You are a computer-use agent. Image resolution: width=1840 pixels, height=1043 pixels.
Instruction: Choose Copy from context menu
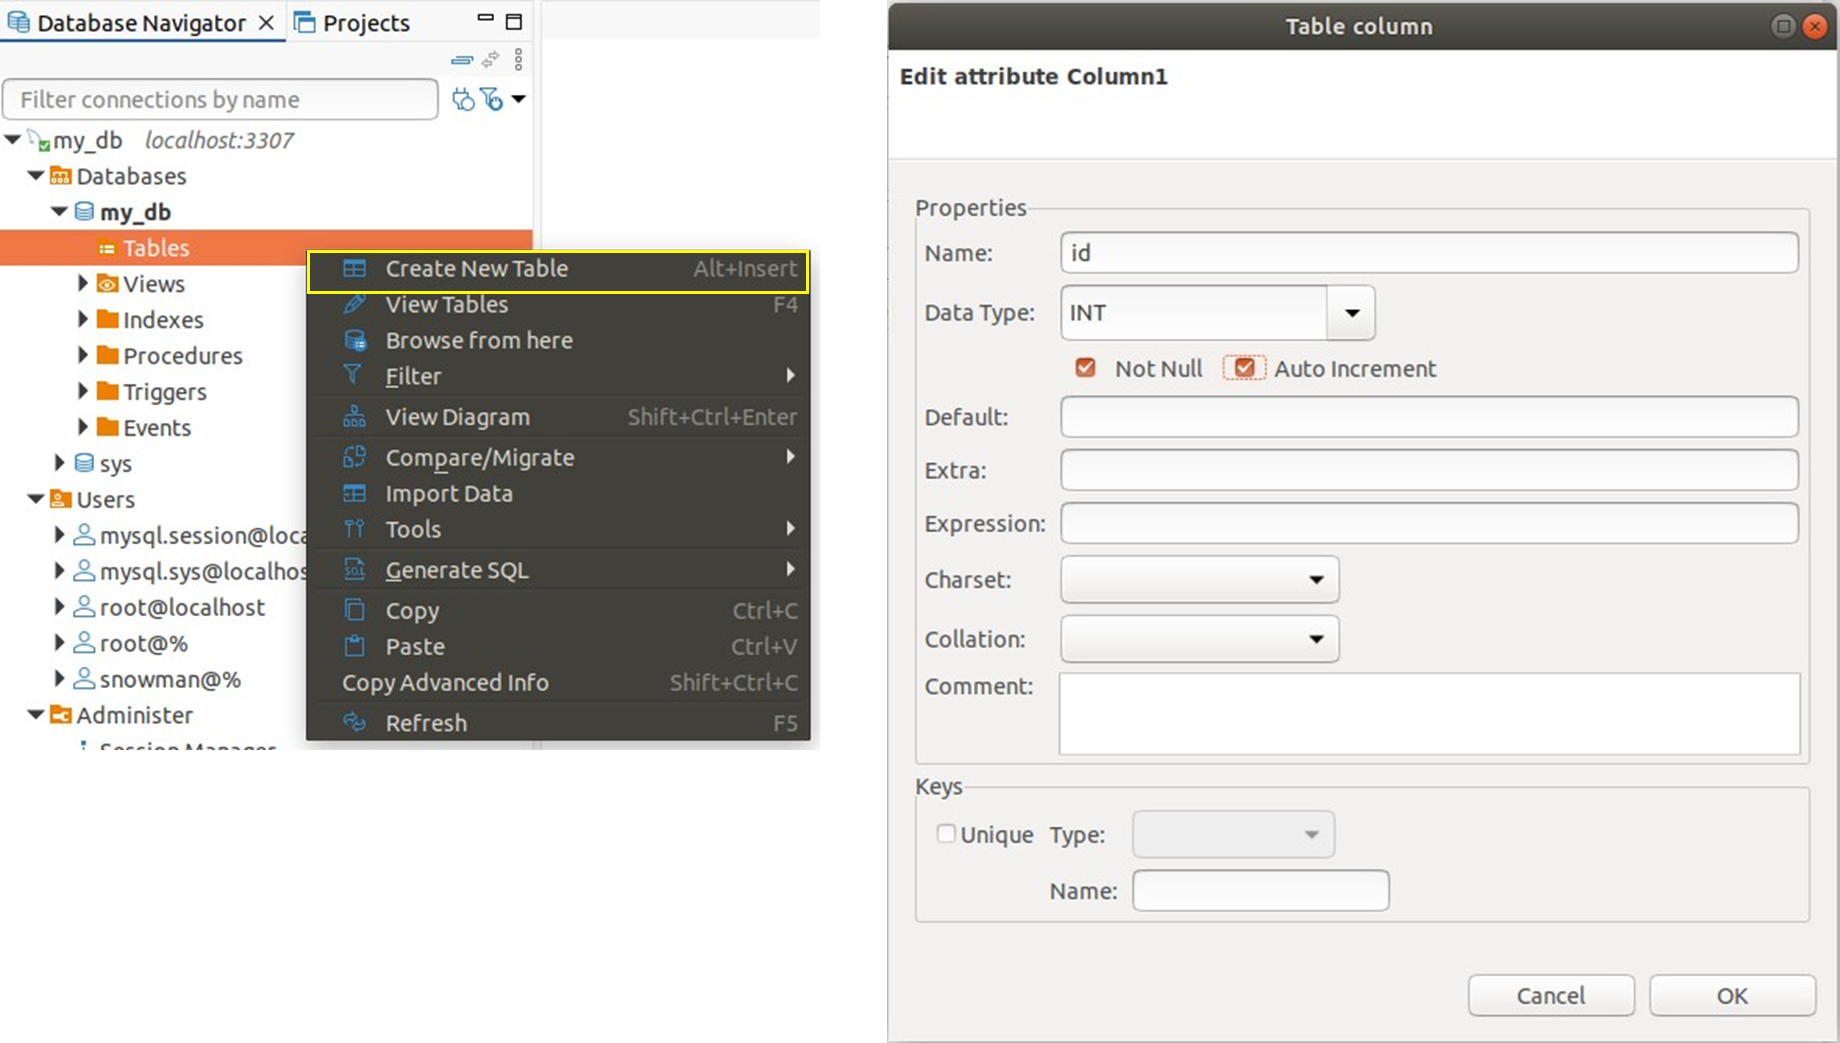(x=558, y=611)
